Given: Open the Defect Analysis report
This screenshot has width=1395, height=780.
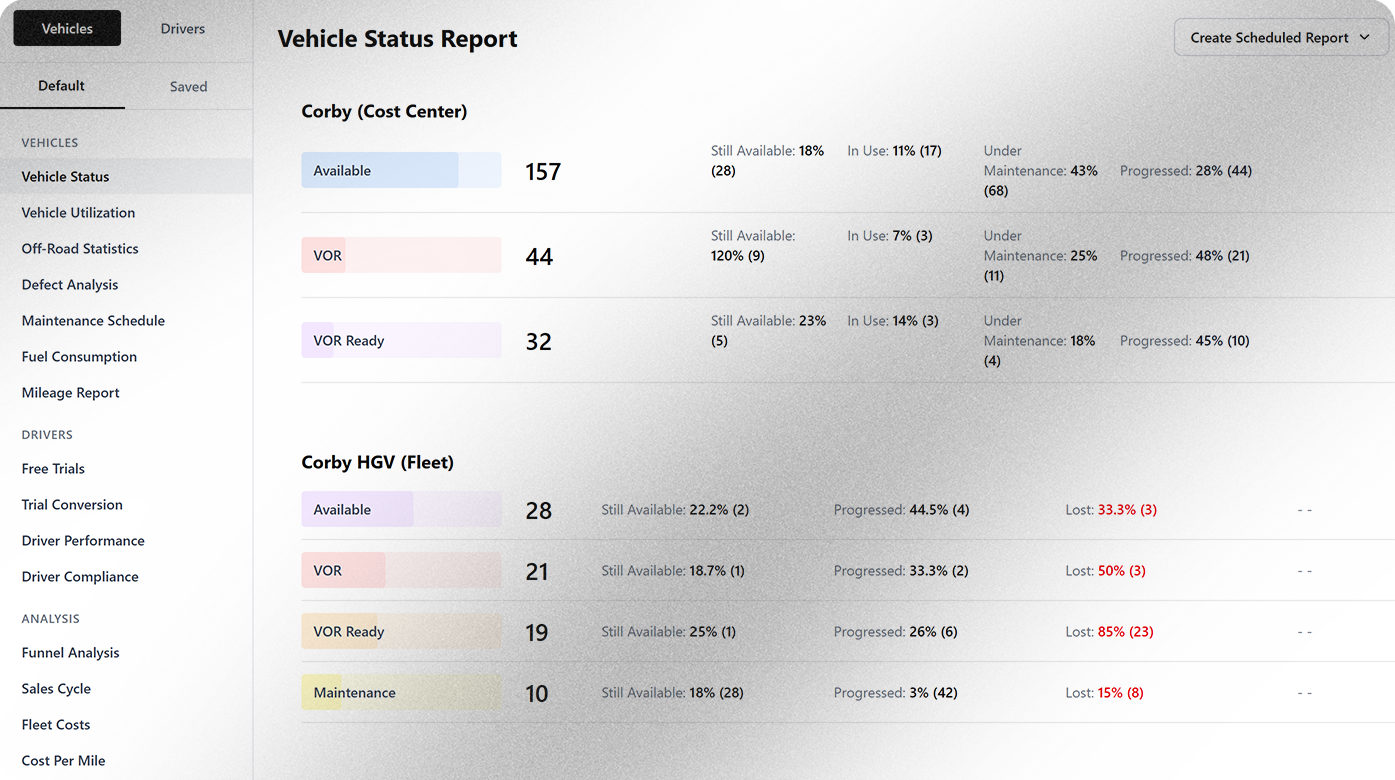Looking at the screenshot, I should pos(70,285).
